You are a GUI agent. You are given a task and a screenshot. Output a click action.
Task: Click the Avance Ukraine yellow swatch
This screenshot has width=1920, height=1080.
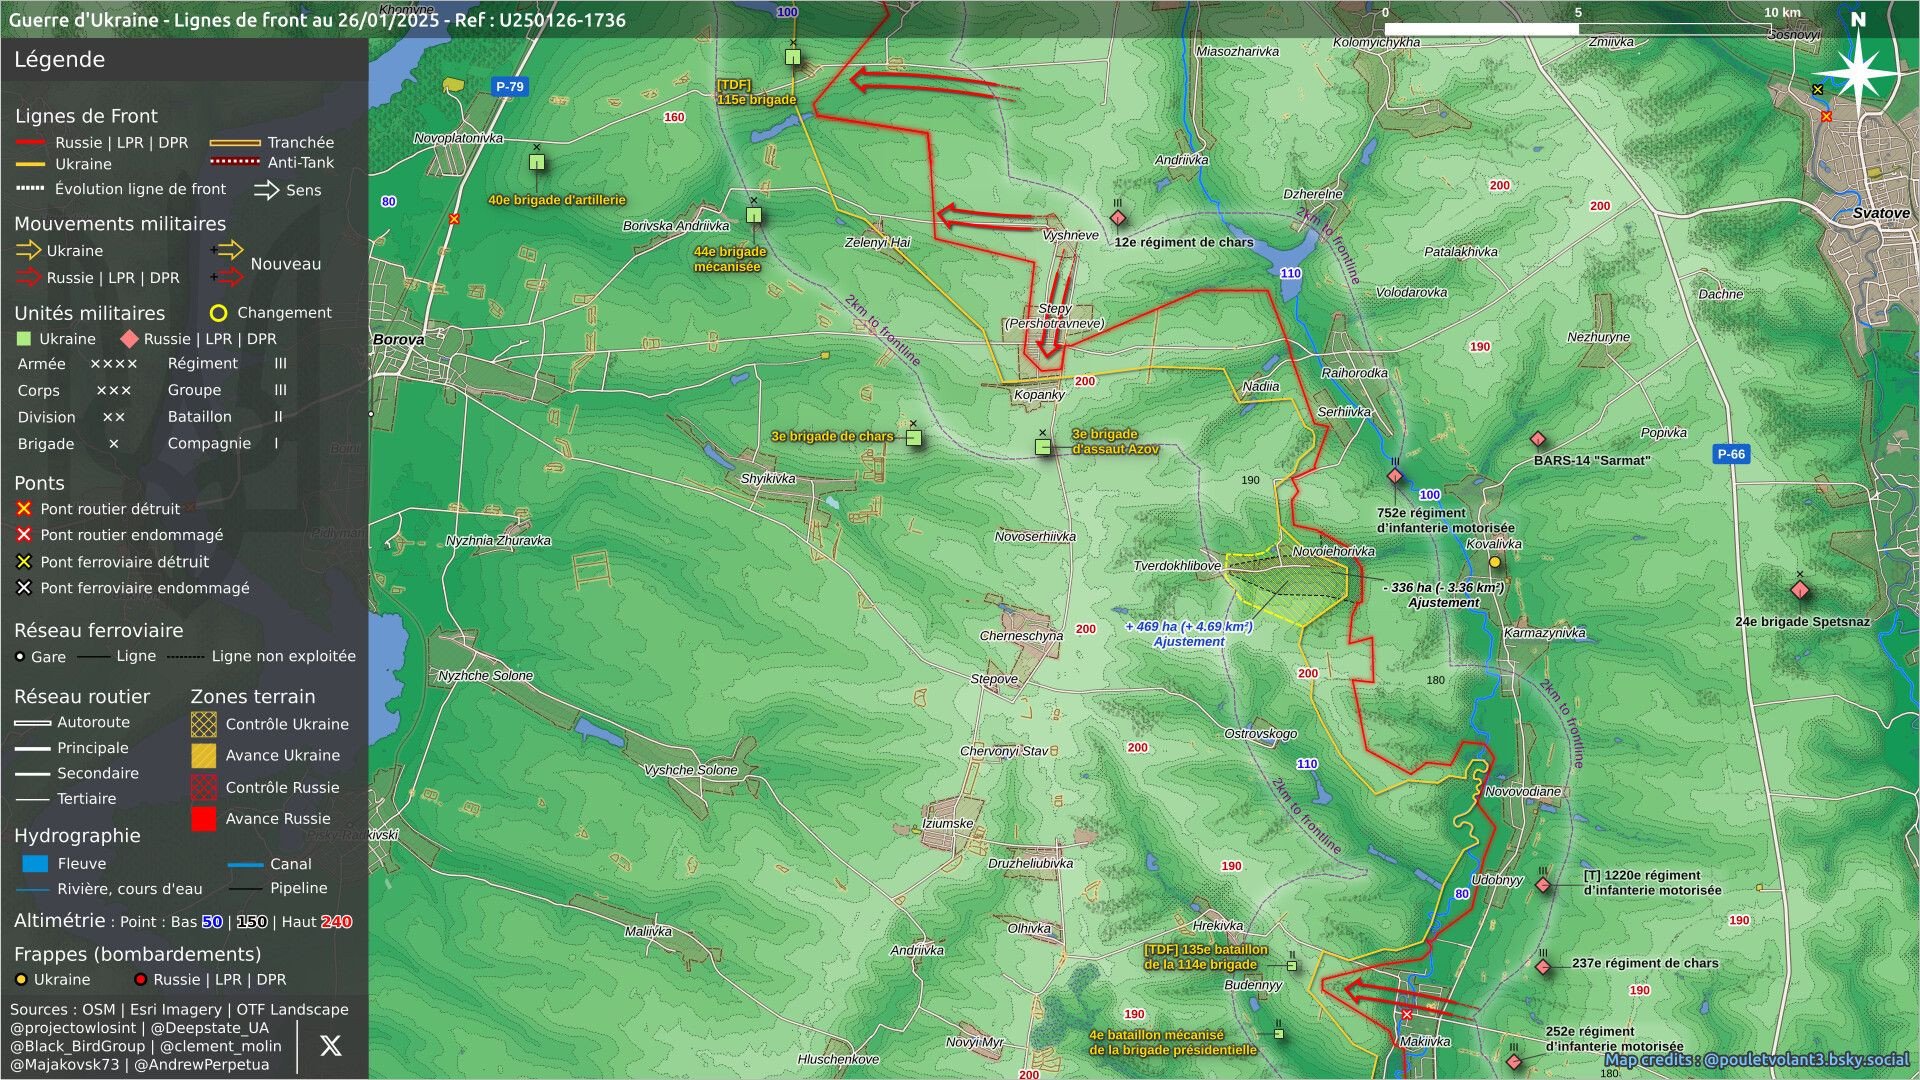tap(203, 755)
